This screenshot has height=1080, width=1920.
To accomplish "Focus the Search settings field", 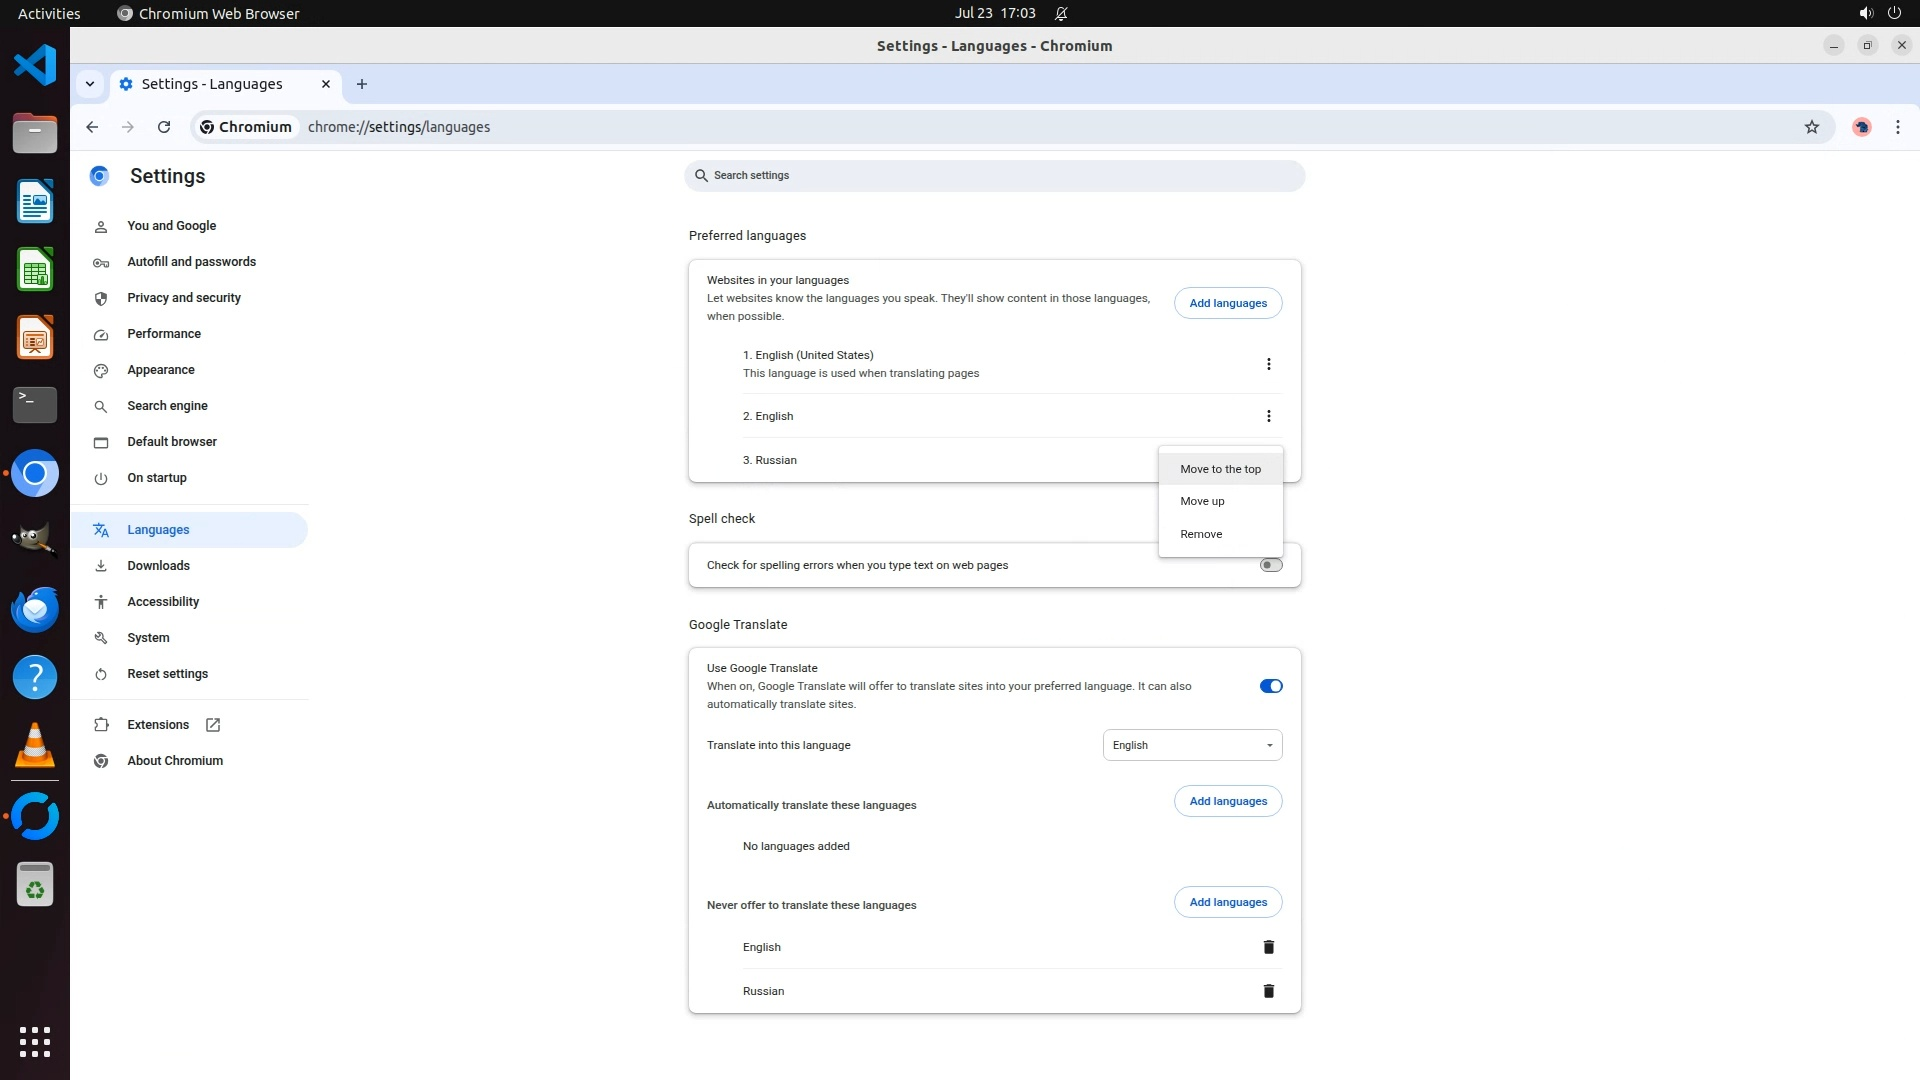I will coord(995,176).
